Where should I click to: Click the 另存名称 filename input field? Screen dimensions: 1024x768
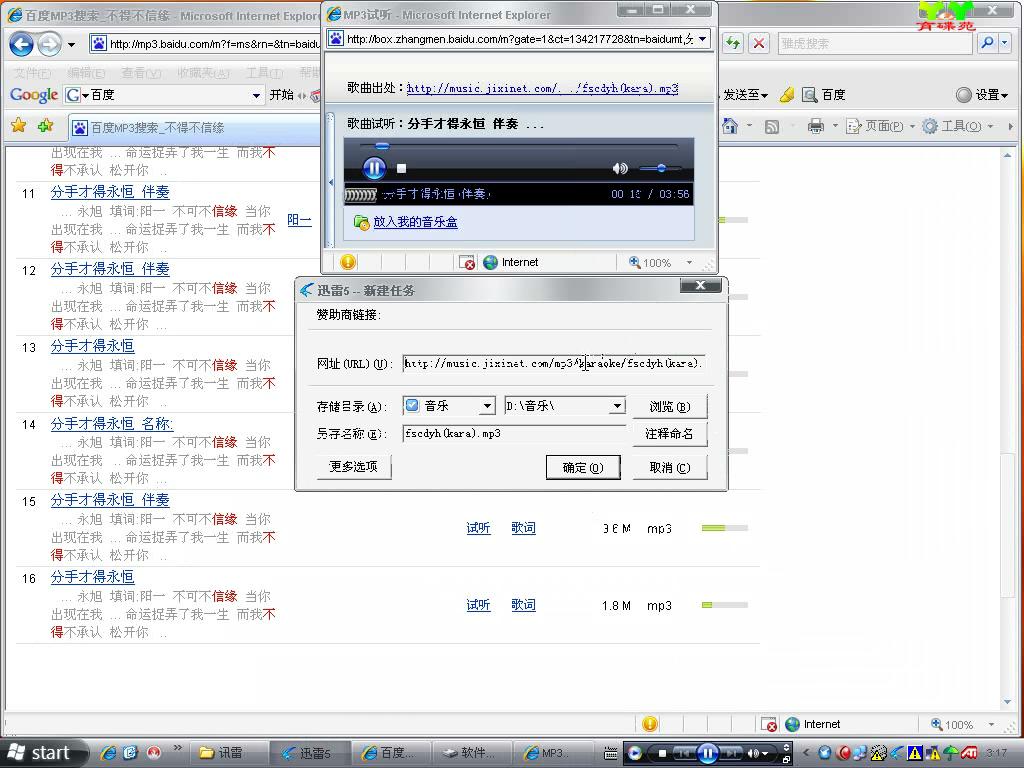(x=515, y=434)
